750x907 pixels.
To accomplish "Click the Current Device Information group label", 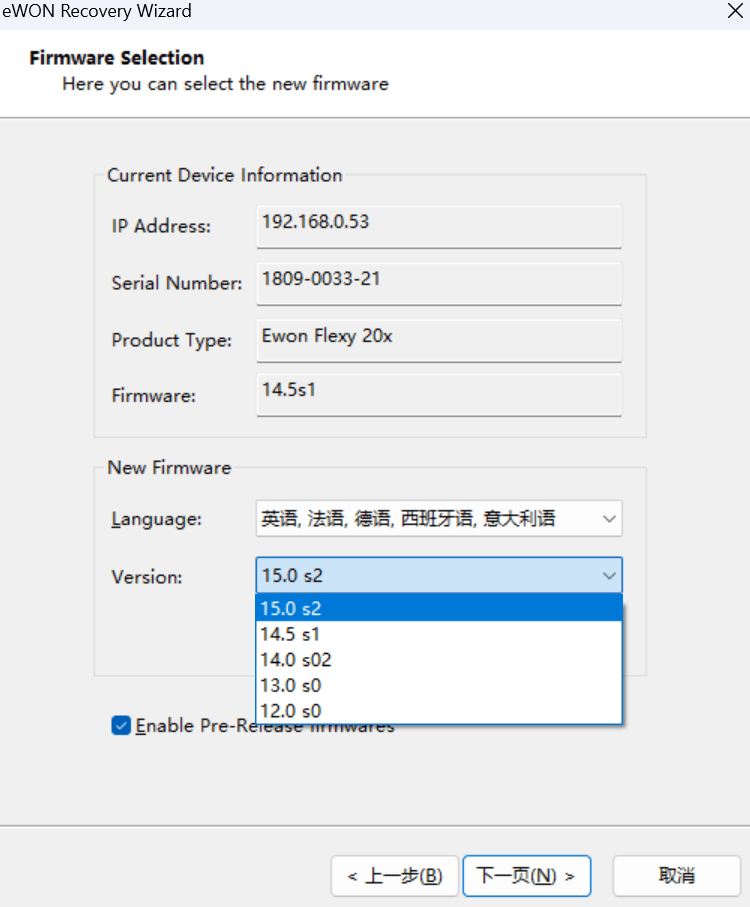I will point(225,175).
